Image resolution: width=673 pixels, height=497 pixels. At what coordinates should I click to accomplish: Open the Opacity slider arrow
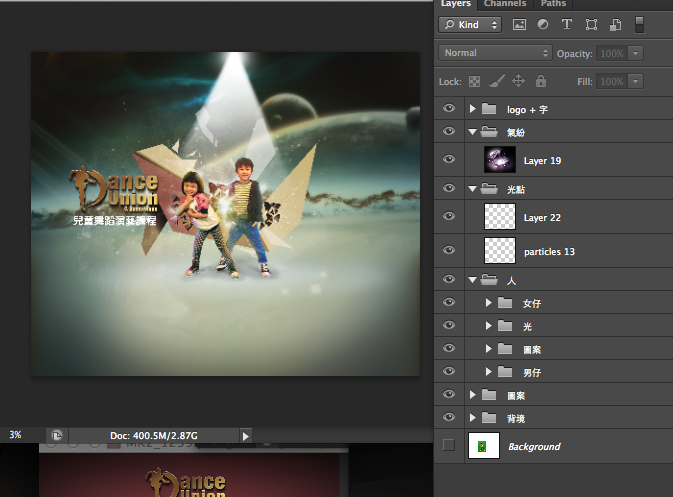point(635,53)
